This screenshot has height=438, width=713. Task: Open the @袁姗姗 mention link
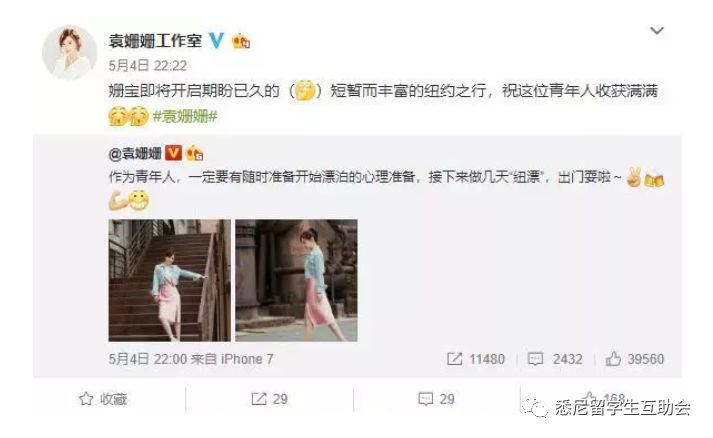135,153
